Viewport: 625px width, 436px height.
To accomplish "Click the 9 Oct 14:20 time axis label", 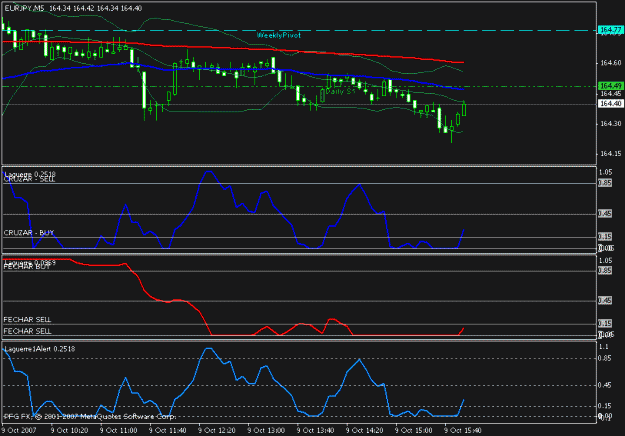I will [365, 430].
